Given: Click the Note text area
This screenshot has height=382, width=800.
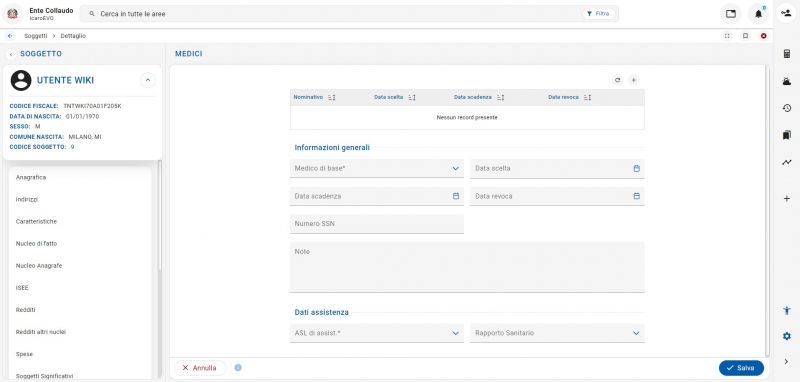Looking at the screenshot, I should [x=467, y=267].
